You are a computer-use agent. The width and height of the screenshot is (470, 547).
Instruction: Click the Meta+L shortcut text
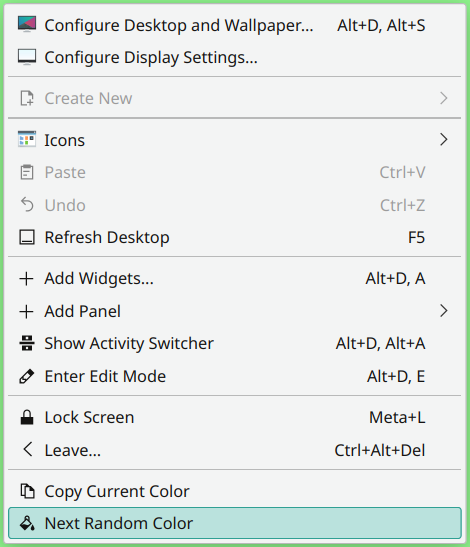[x=397, y=417]
